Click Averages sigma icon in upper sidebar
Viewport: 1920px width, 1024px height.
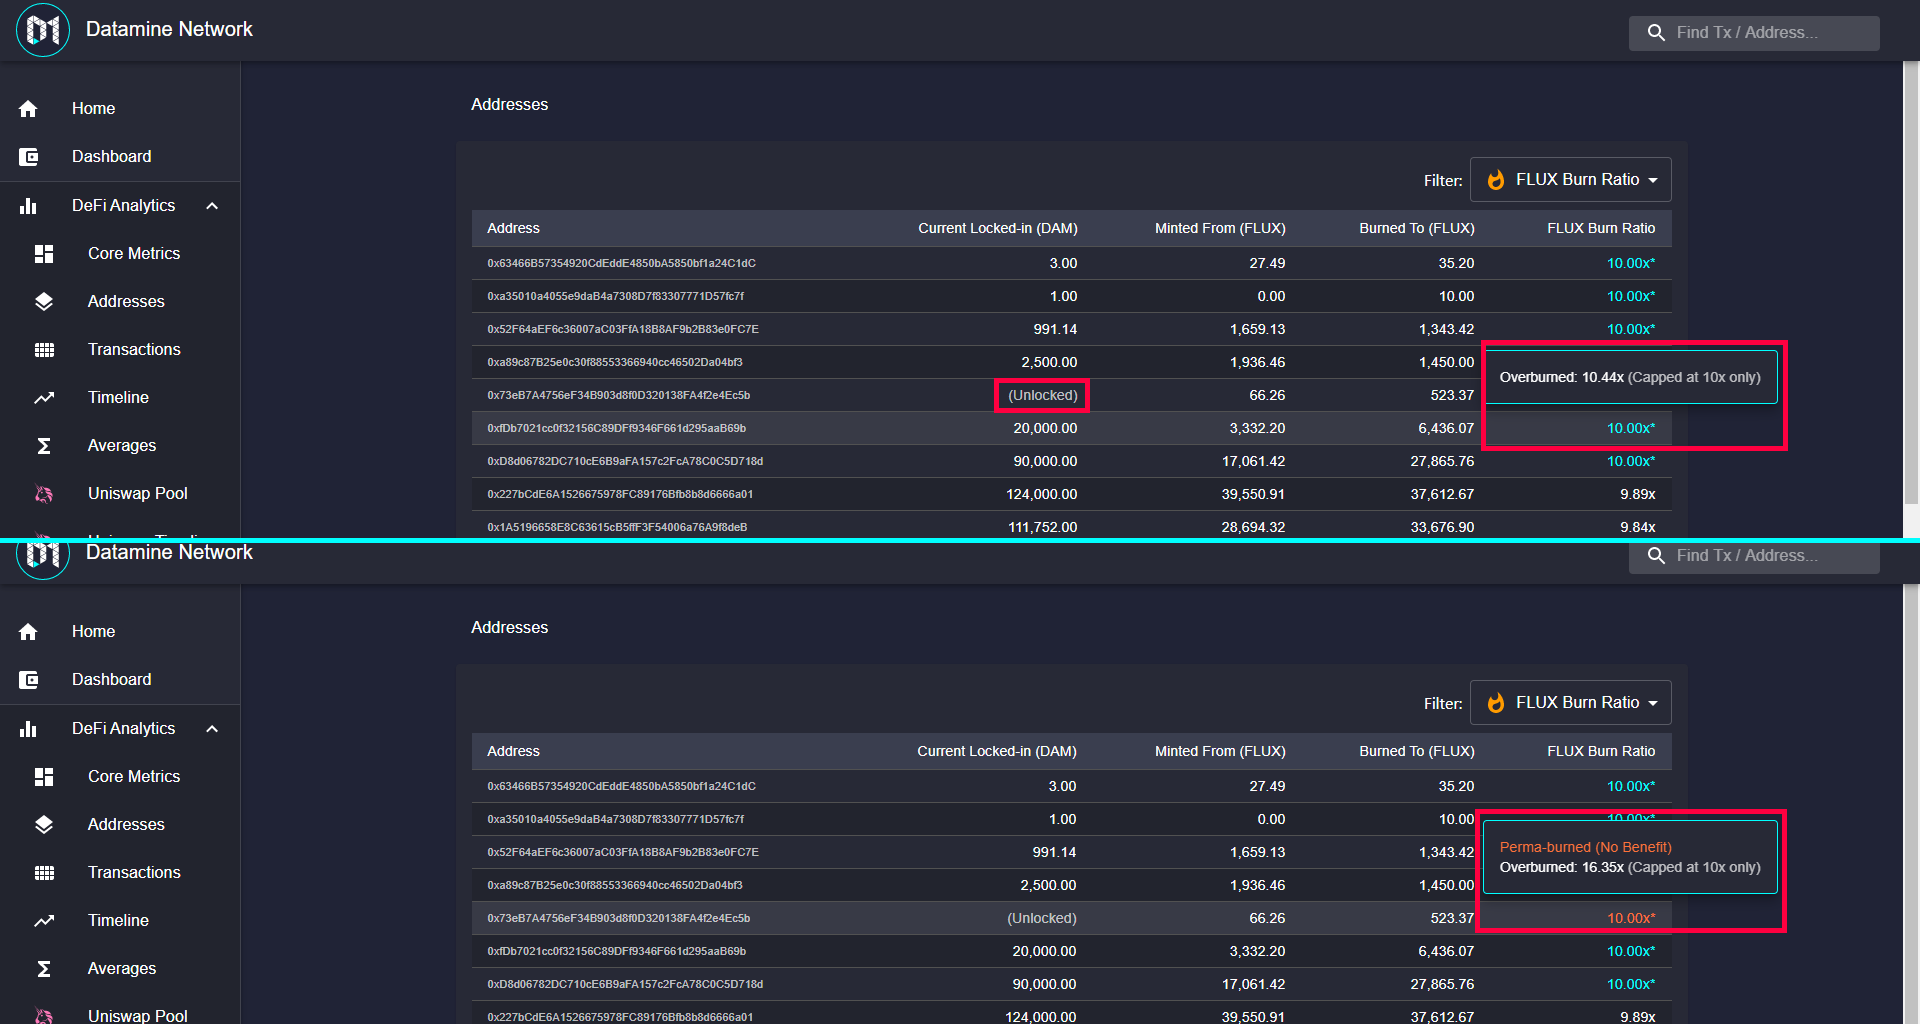(x=44, y=446)
